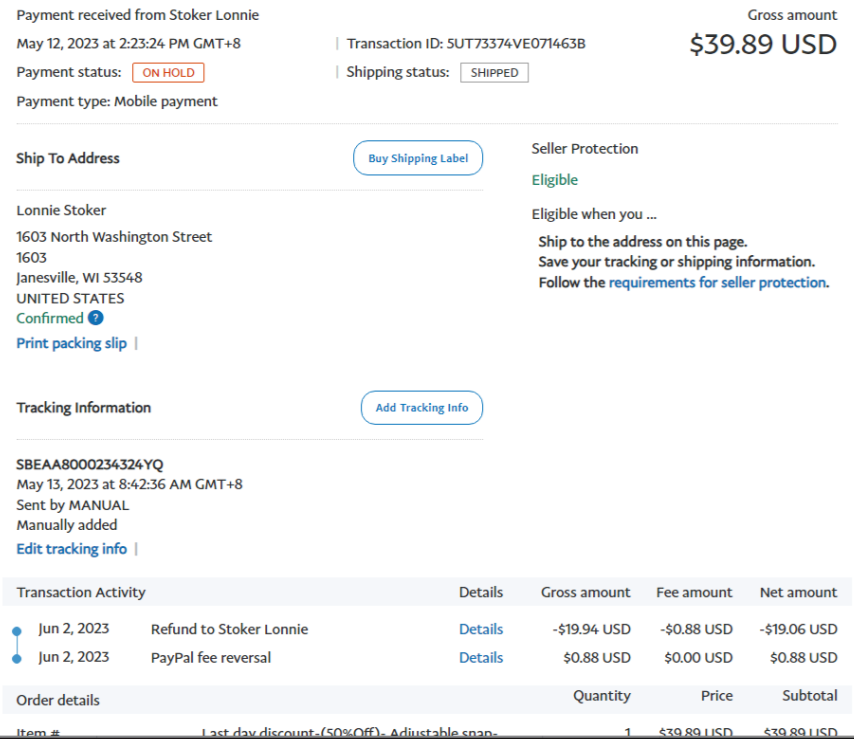The image size is (854, 739).
Task: Click the $39.89 USD gross amount
Action: 763,45
